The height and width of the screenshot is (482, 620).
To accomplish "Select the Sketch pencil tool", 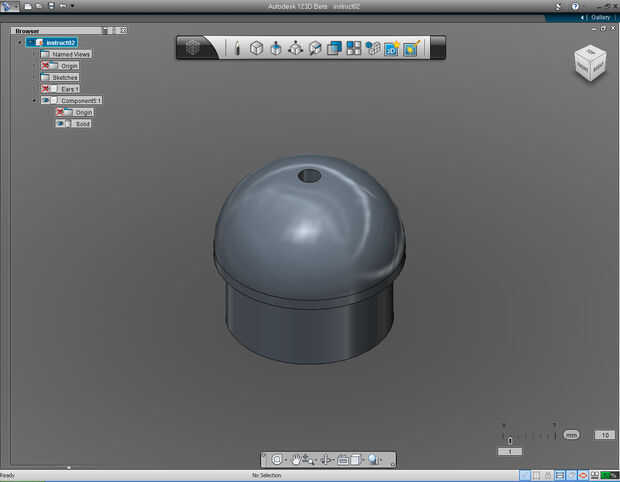I will coord(237,48).
